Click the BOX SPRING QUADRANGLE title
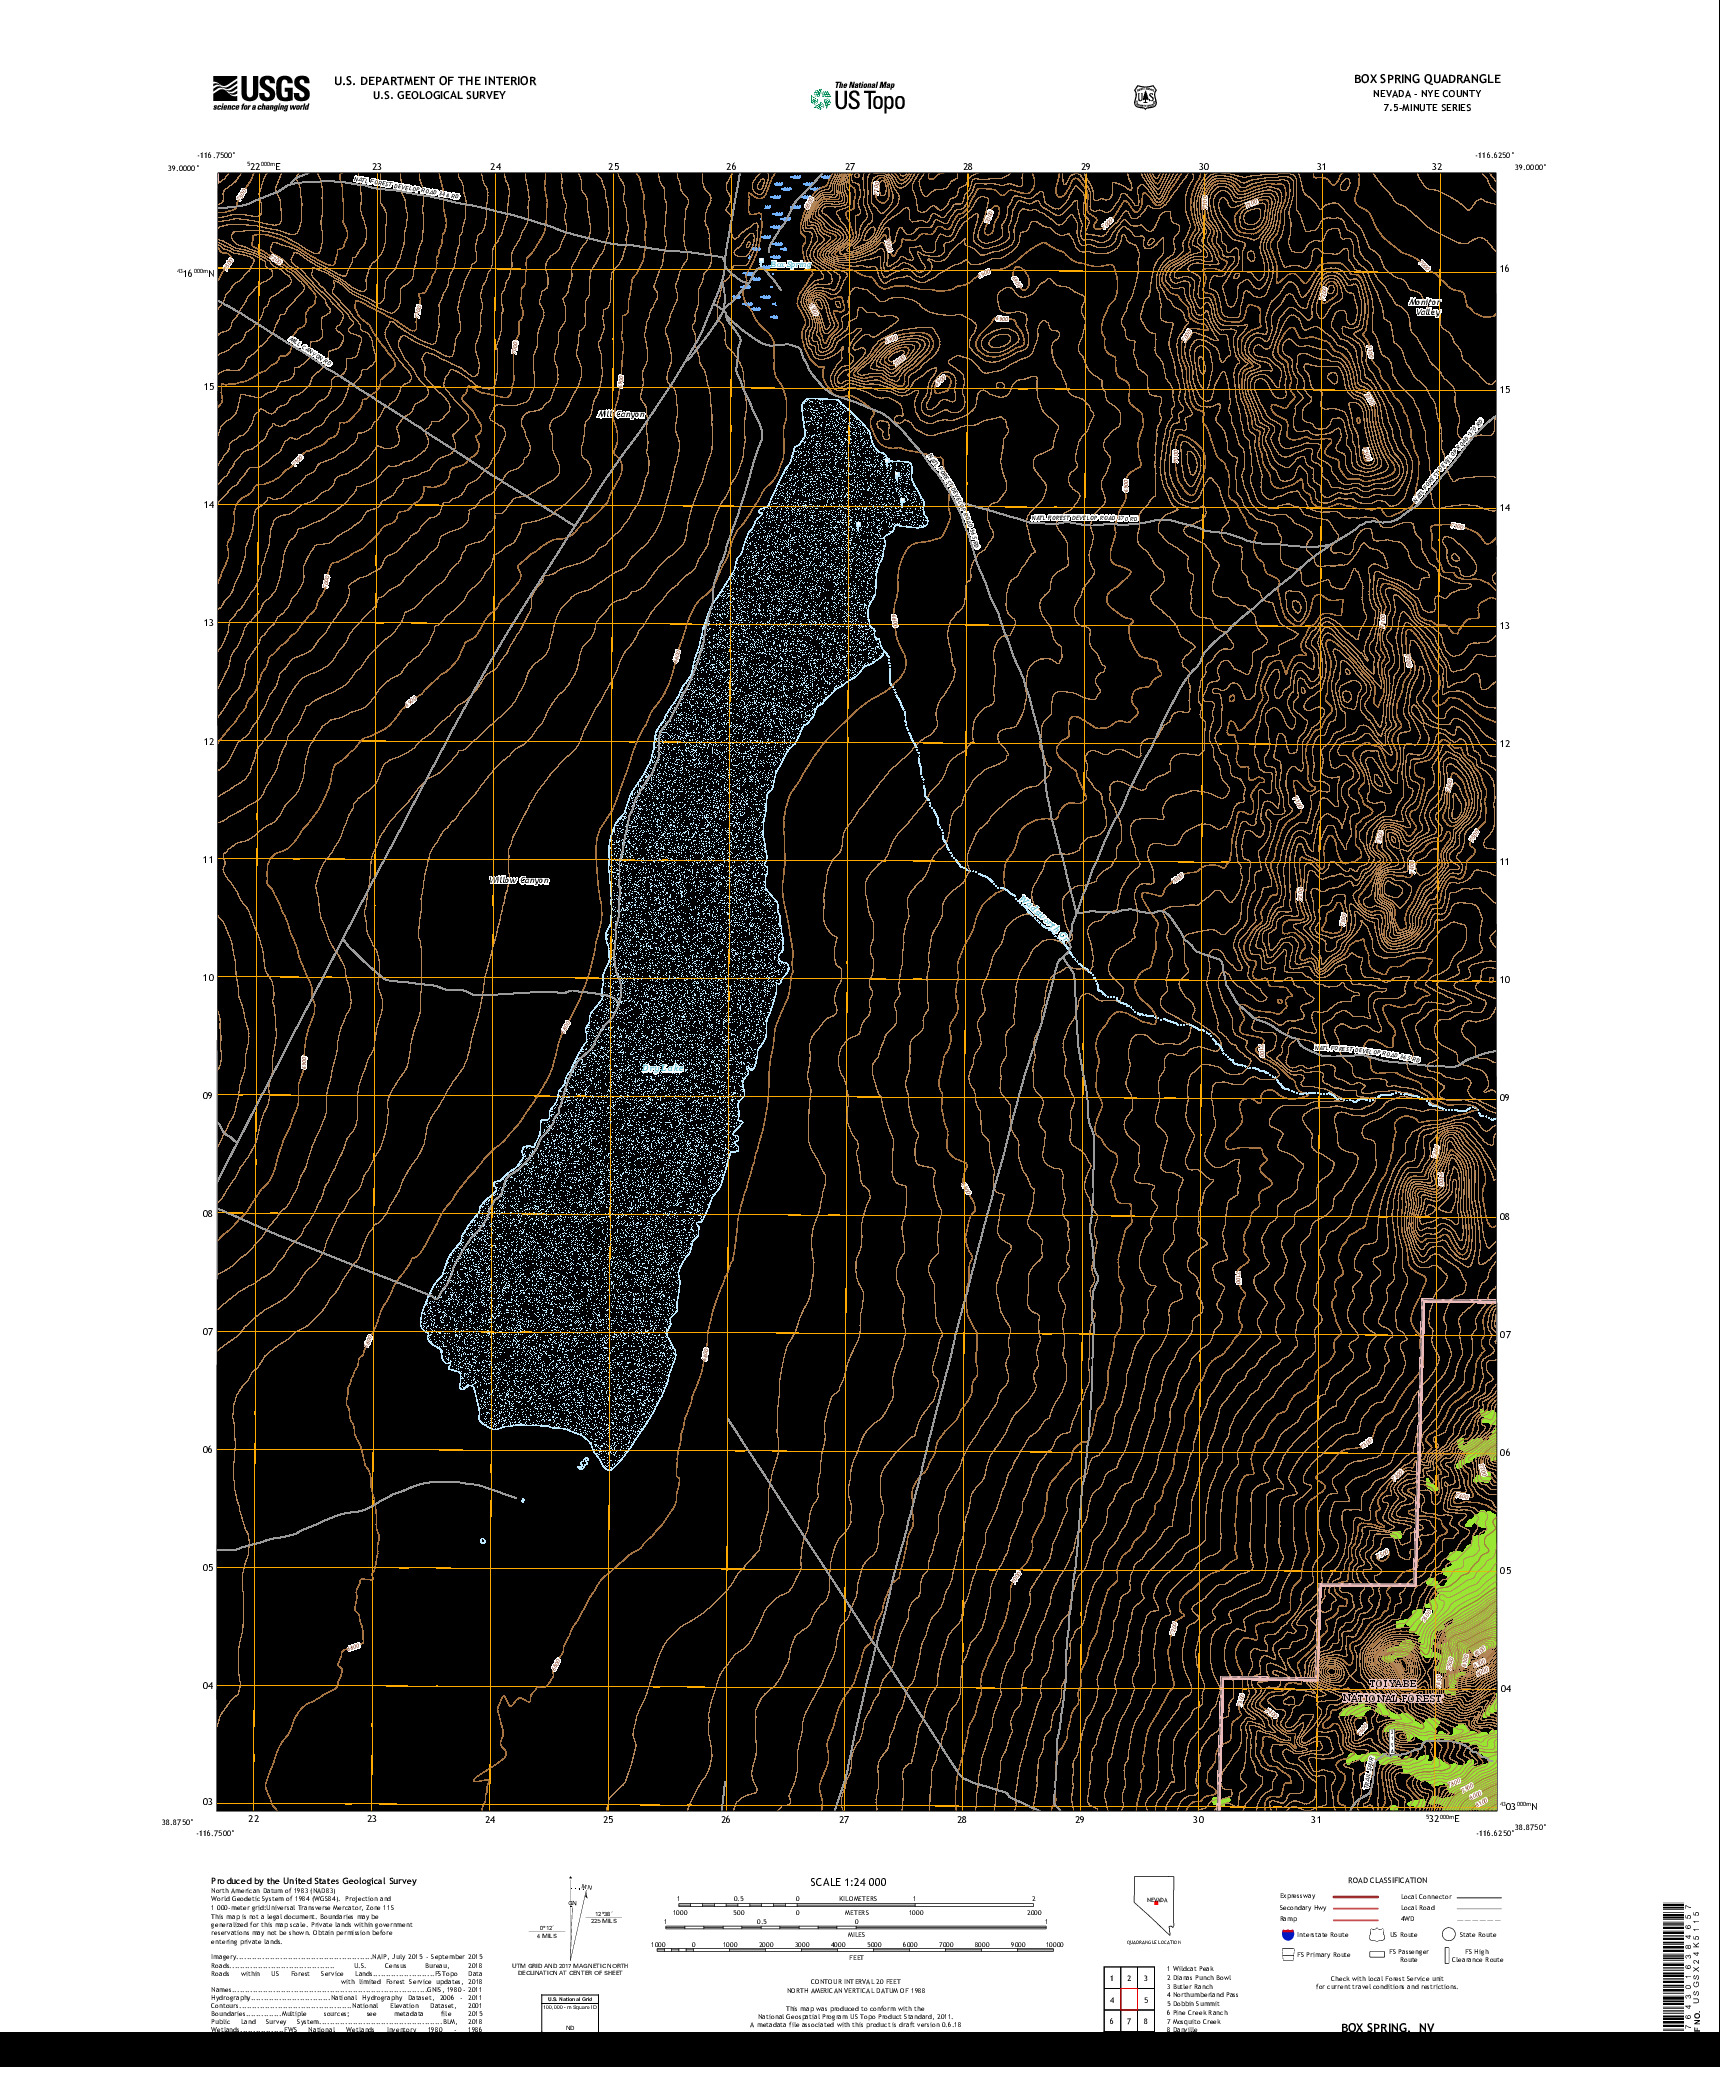 1427,79
